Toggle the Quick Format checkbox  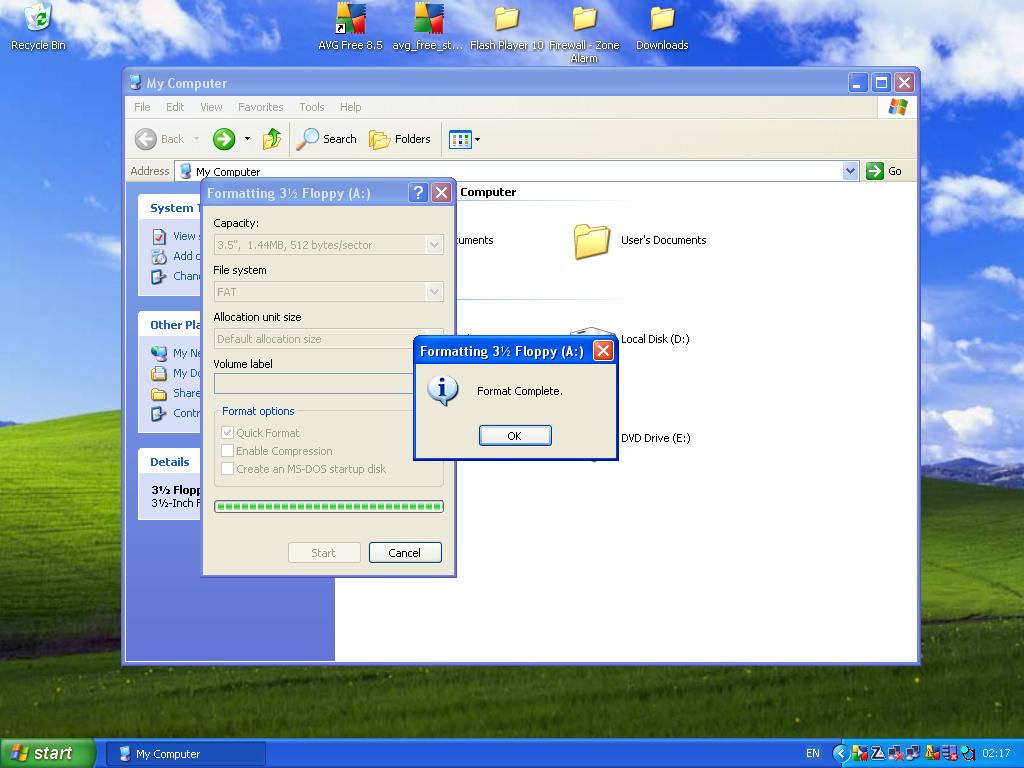[x=227, y=432]
